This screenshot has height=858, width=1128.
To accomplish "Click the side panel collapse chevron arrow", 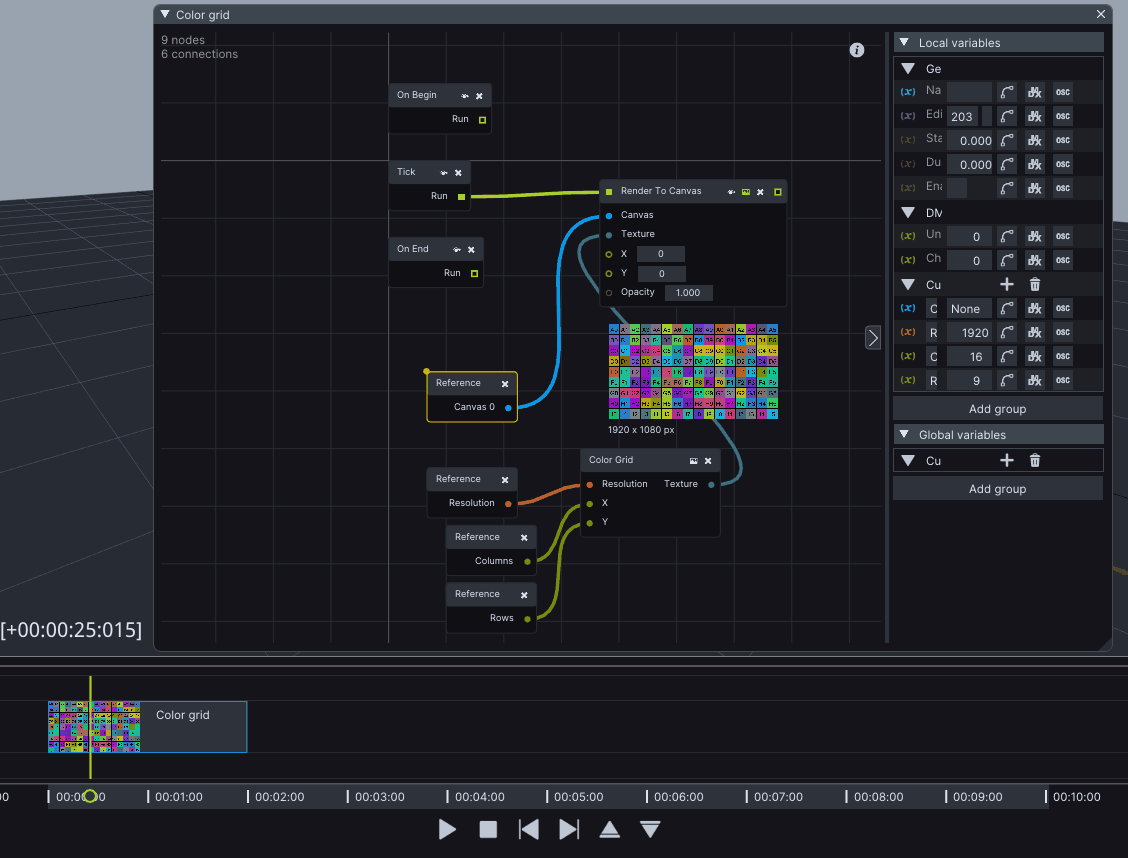I will coord(873,338).
